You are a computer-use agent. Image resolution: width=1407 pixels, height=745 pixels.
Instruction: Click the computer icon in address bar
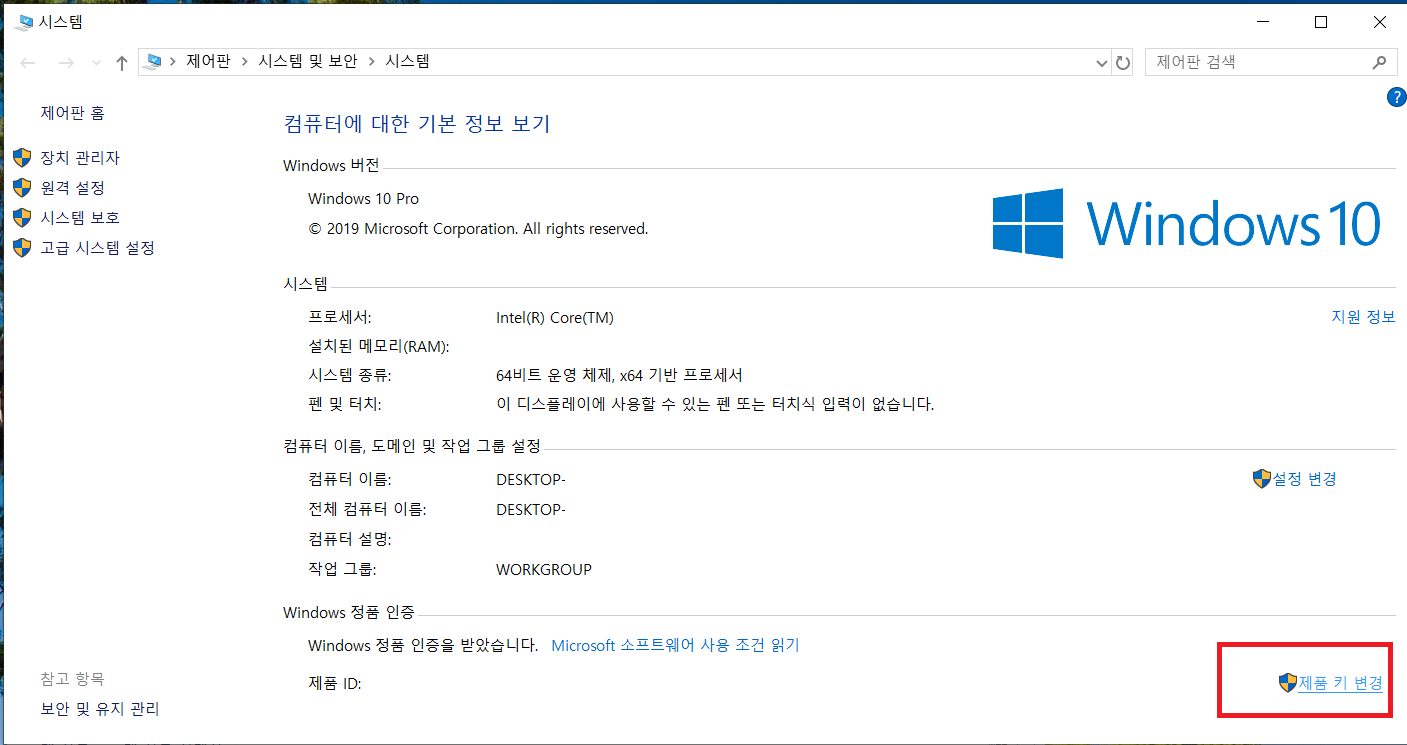[153, 62]
